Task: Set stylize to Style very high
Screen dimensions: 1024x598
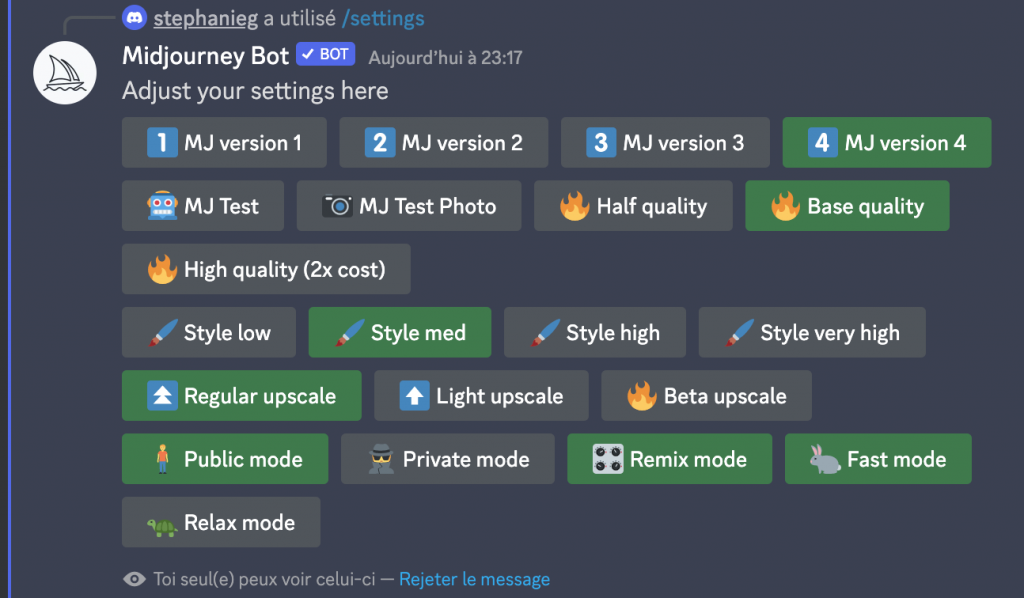Action: pos(812,332)
